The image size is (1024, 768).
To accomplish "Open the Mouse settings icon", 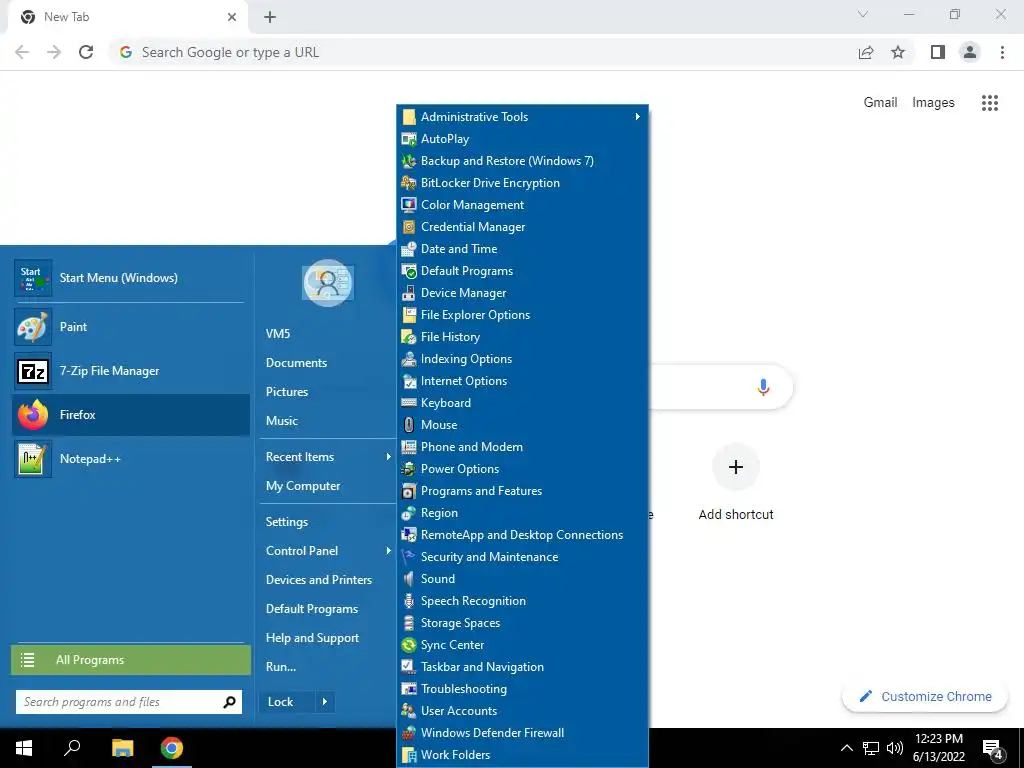I will click(x=409, y=424).
